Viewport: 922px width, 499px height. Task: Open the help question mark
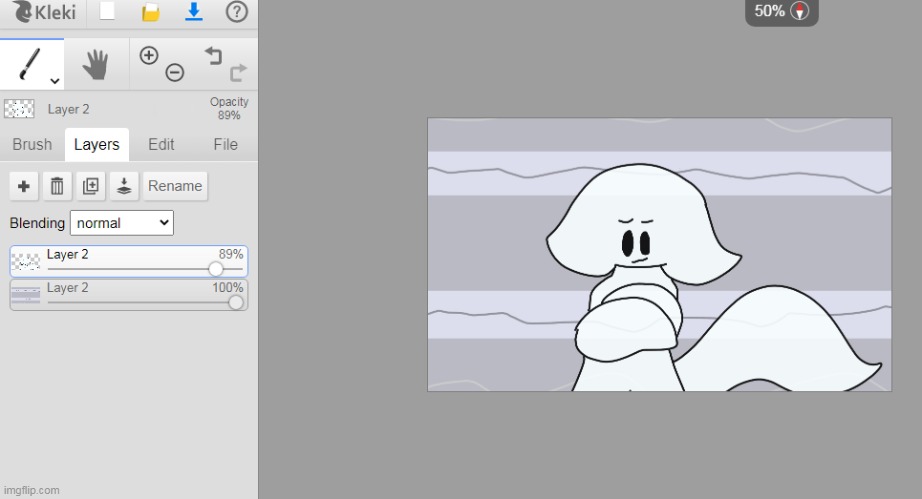click(237, 12)
